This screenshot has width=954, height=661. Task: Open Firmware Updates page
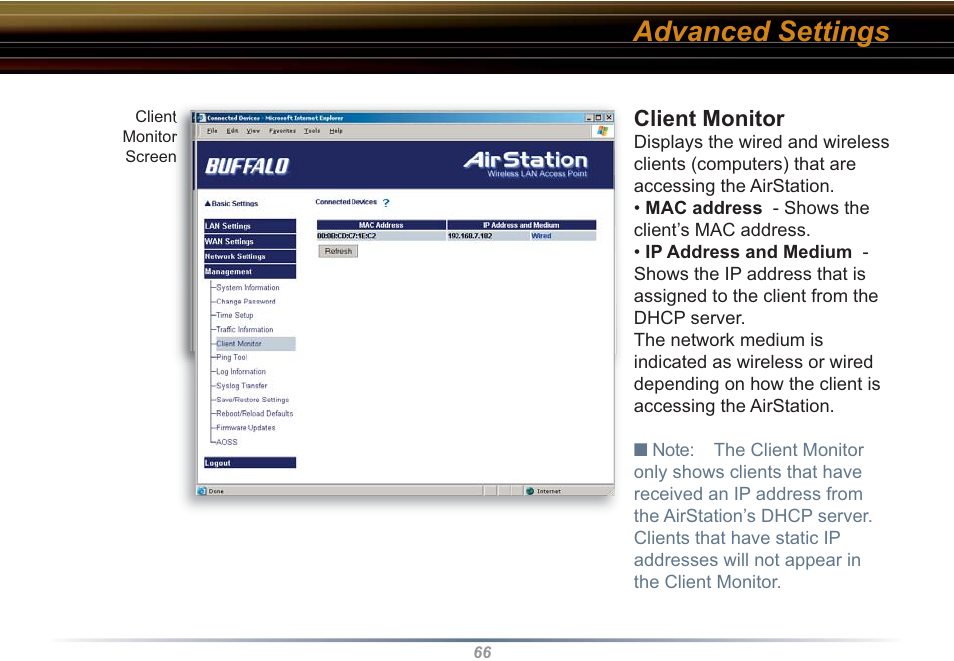tap(246, 428)
